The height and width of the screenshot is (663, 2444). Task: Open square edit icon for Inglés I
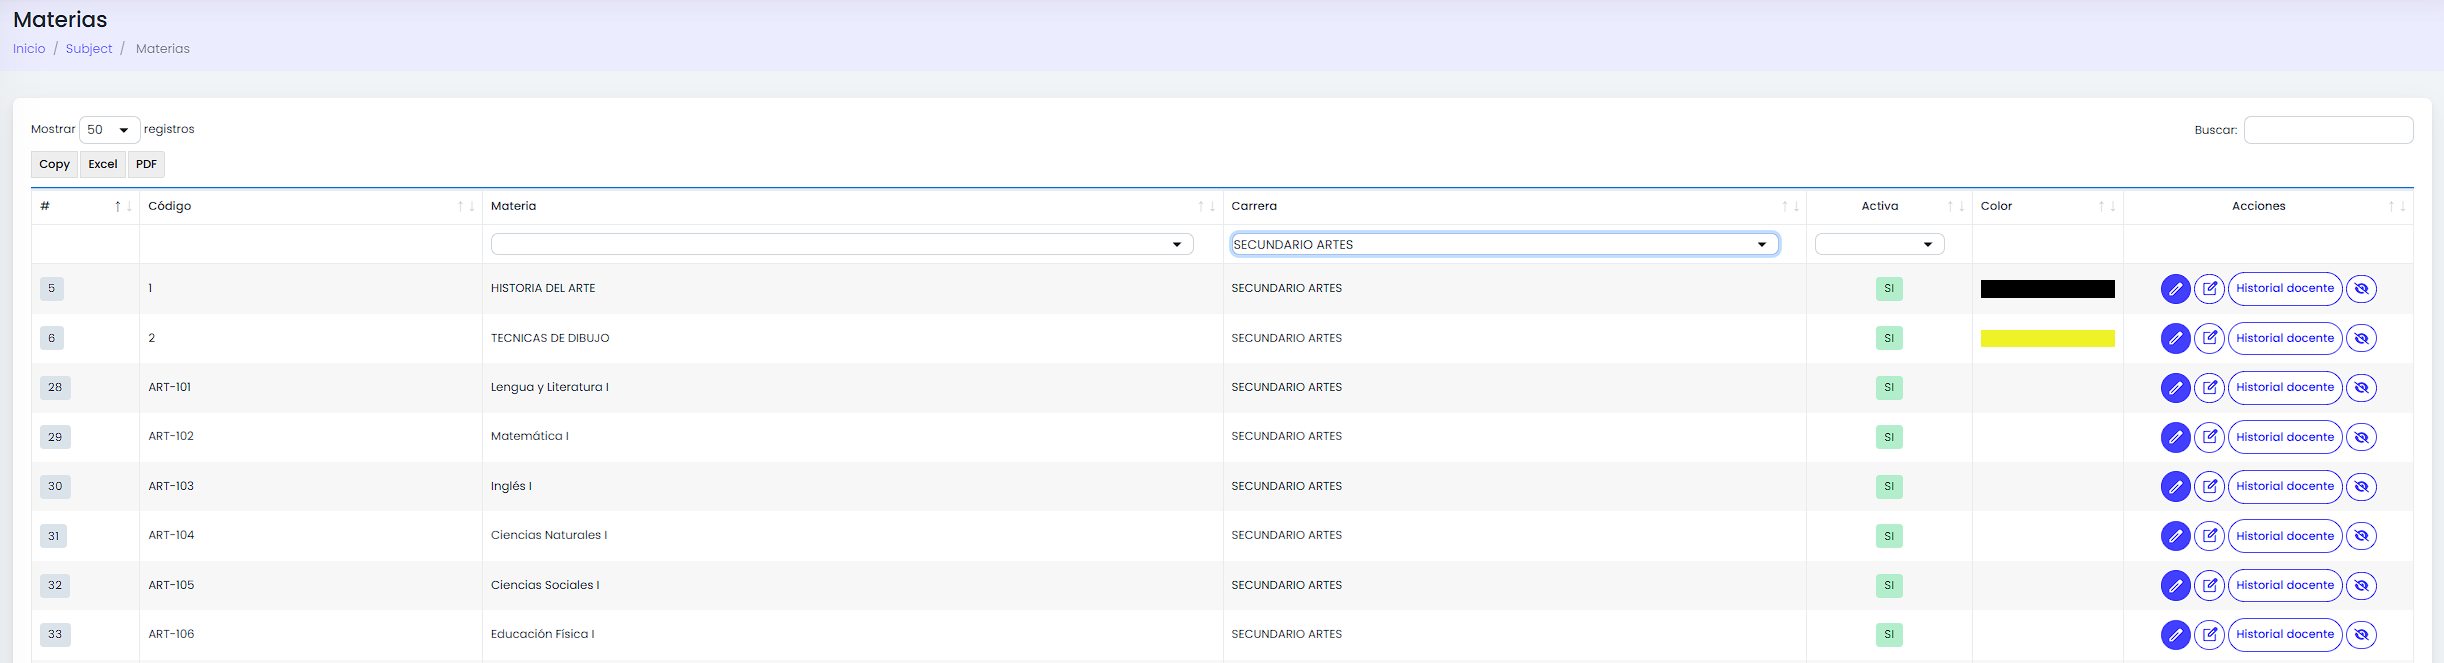[2209, 487]
